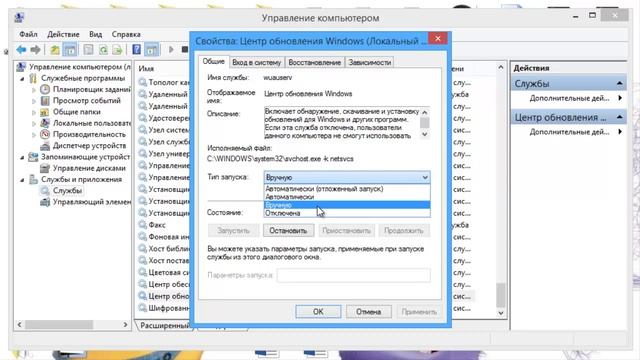Choose Автоматически (отложенный запуск) option
640x360 pixels.
[347, 189]
